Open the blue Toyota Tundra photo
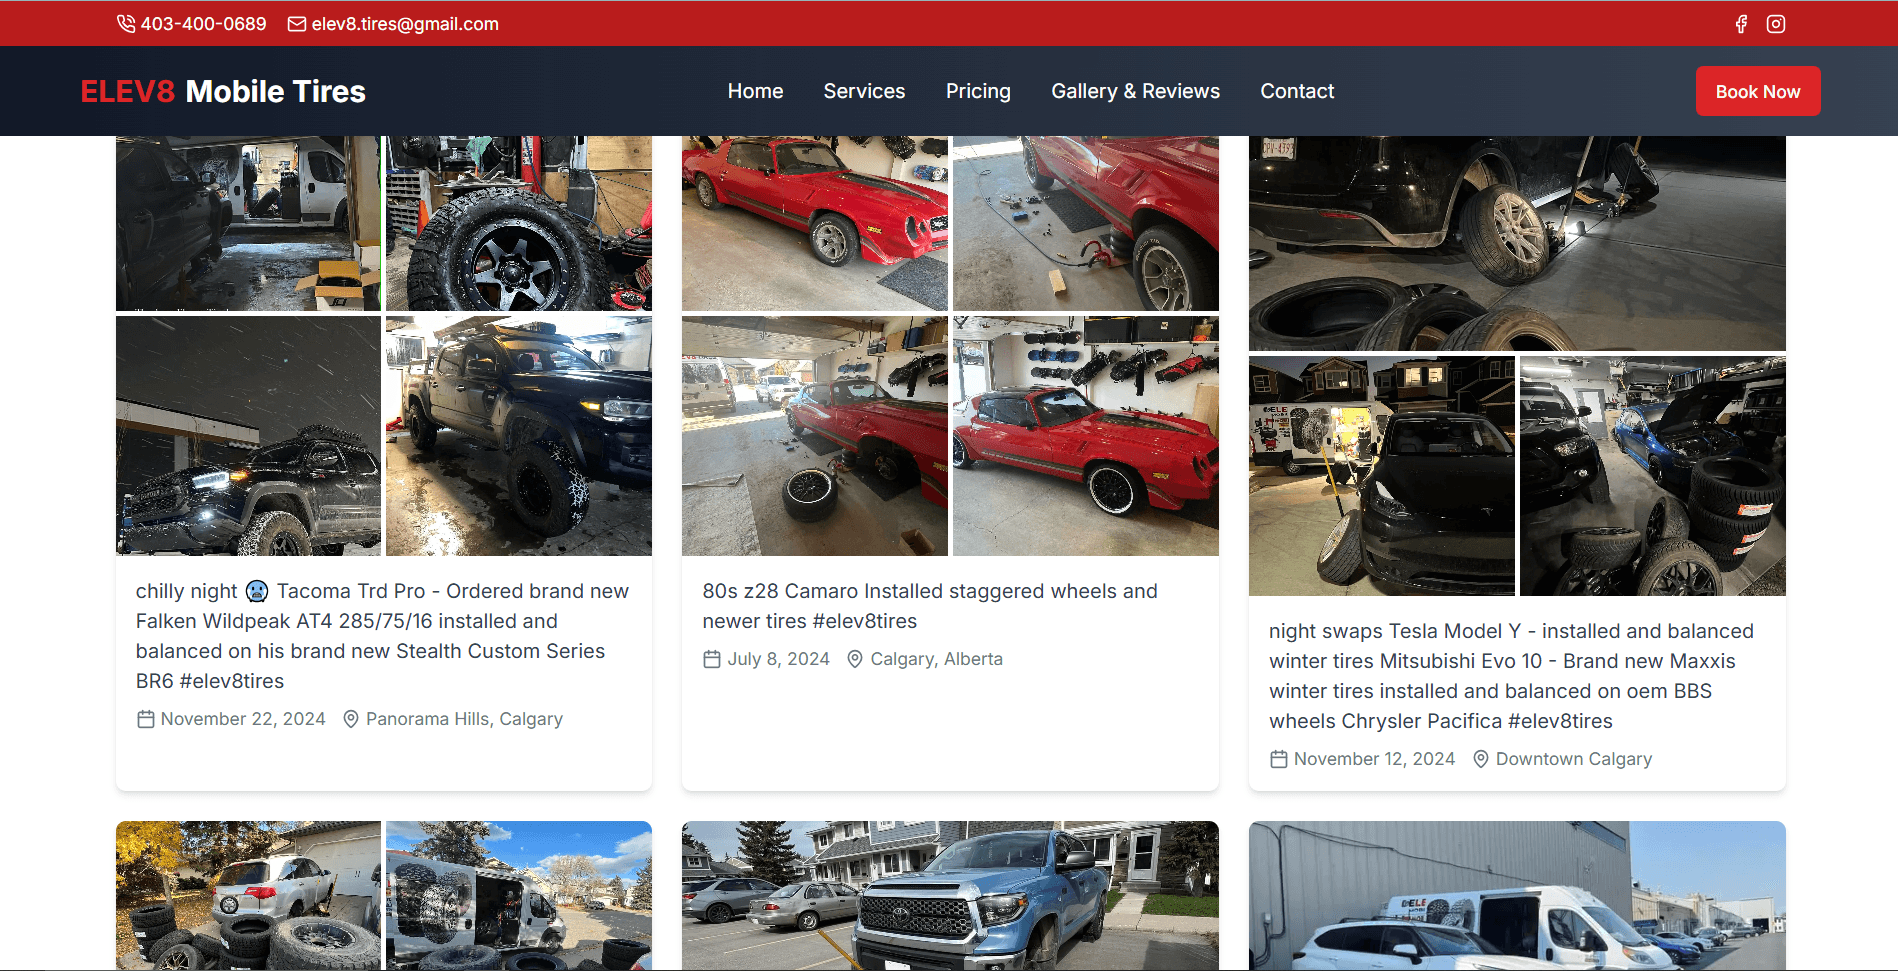1898x971 pixels. (x=950, y=896)
